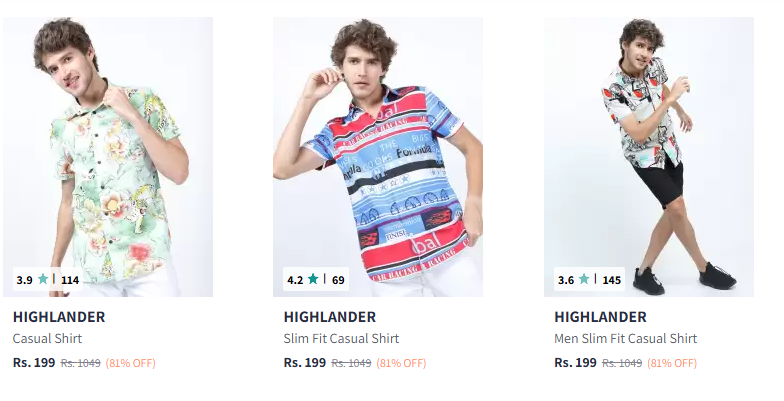The image size is (784, 401).
Task: Click the star icon beside 4.2 rating
Action: tap(313, 279)
